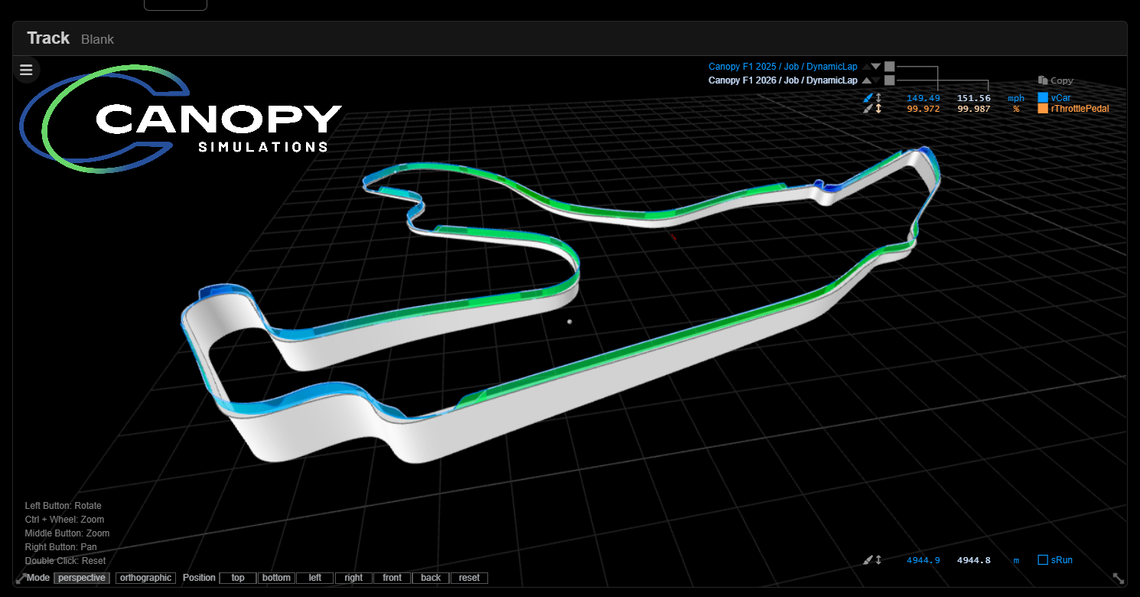The image size is (1140, 597).
Task: Toggle the grey square for Canopy F1 2025
Action: [x=889, y=67]
